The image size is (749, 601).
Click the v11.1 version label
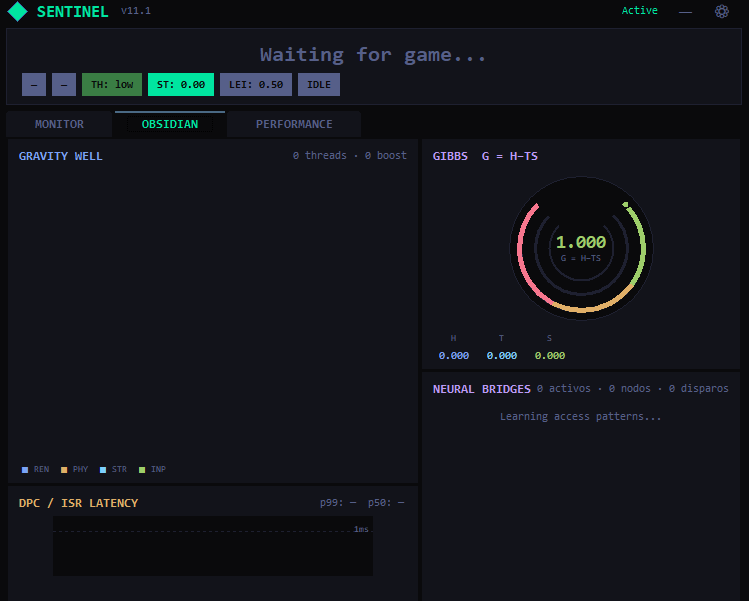[x=136, y=11]
